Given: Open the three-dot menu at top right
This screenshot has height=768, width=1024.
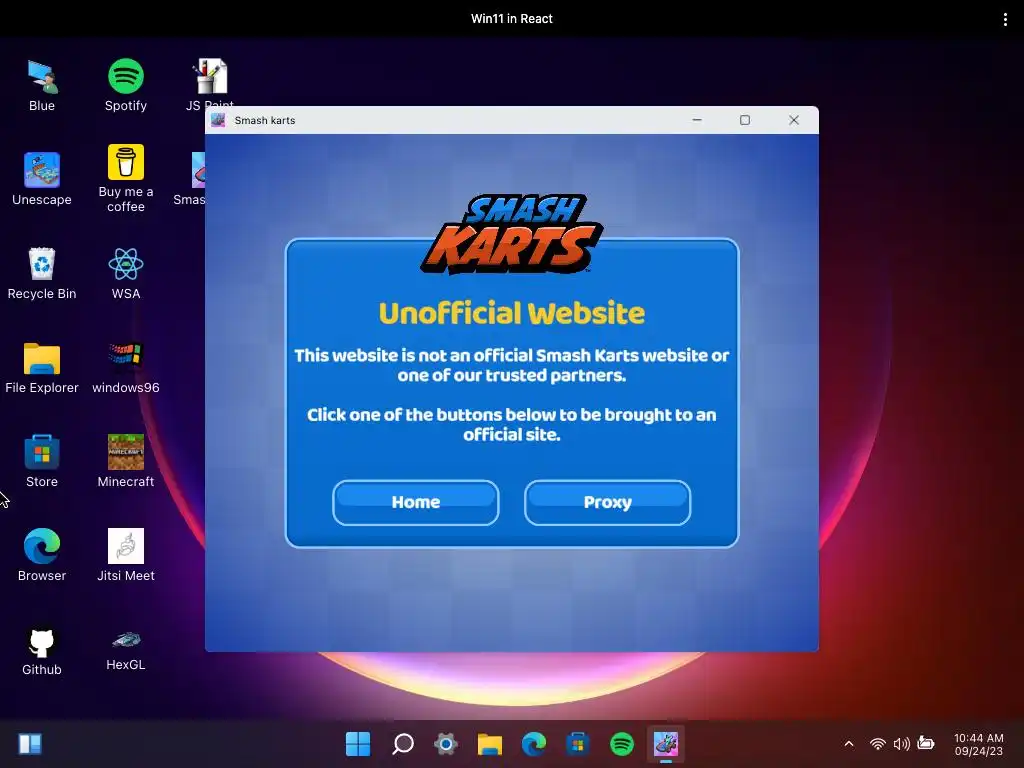Looking at the screenshot, I should [1004, 20].
